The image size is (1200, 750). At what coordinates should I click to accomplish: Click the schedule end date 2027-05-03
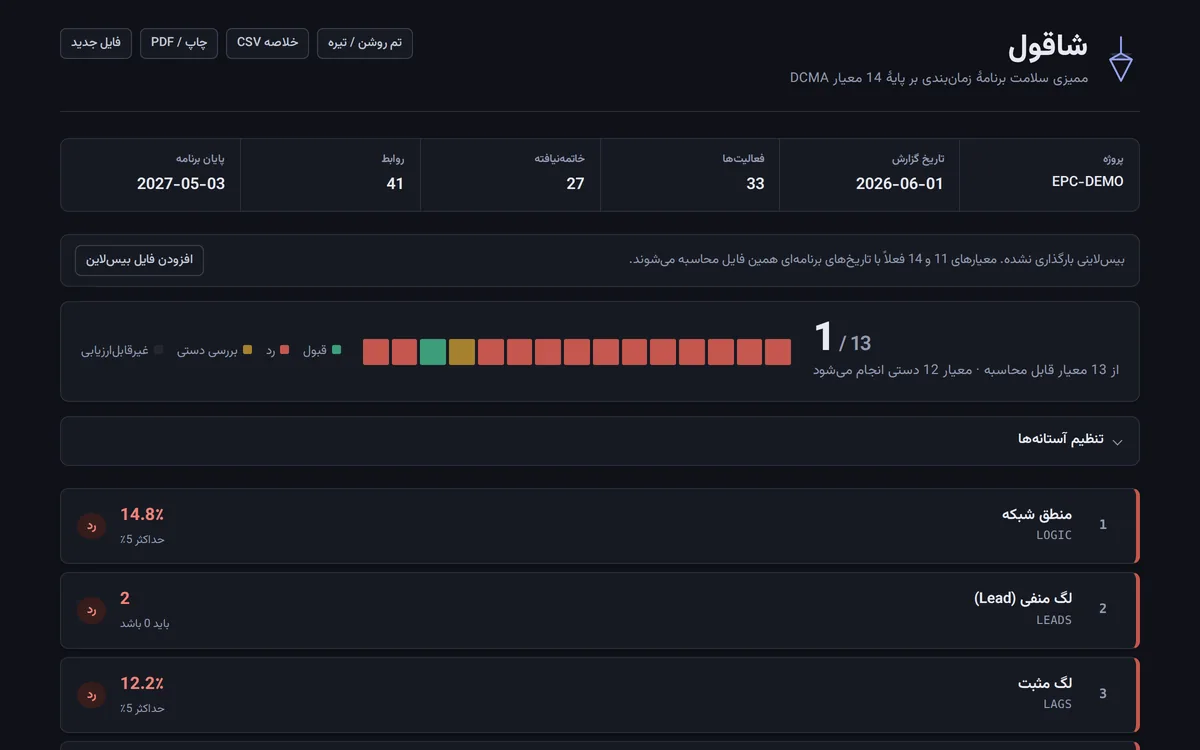click(x=181, y=184)
